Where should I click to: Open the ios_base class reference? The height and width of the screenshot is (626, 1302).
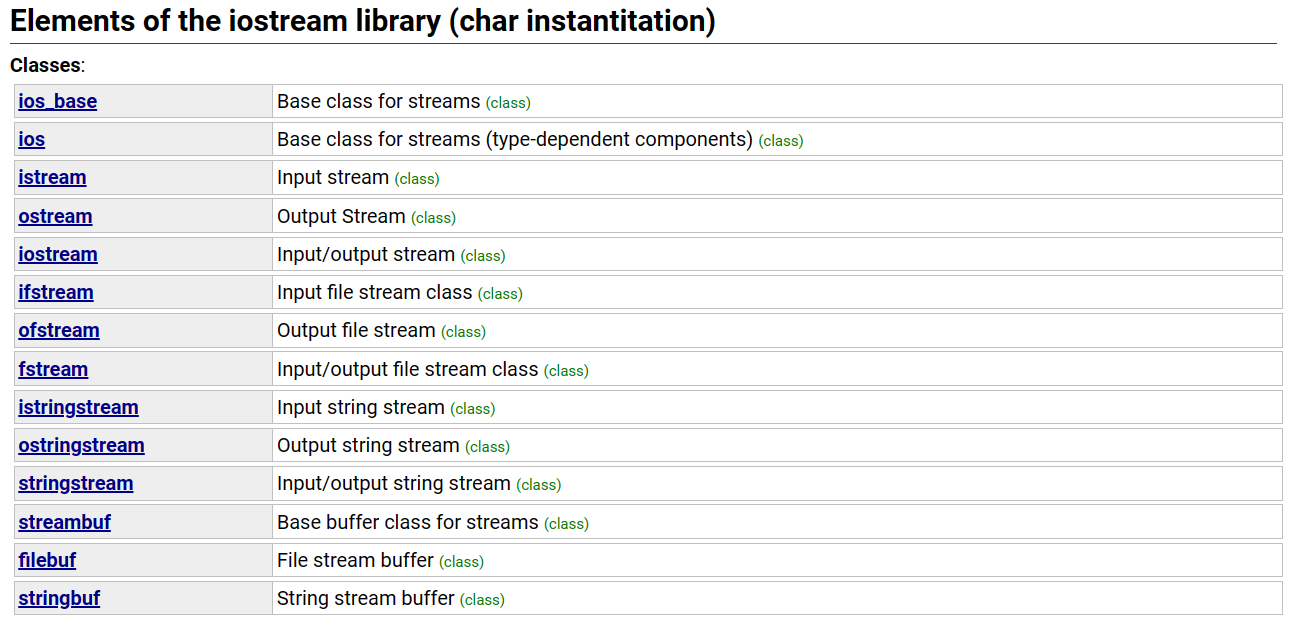coord(55,101)
